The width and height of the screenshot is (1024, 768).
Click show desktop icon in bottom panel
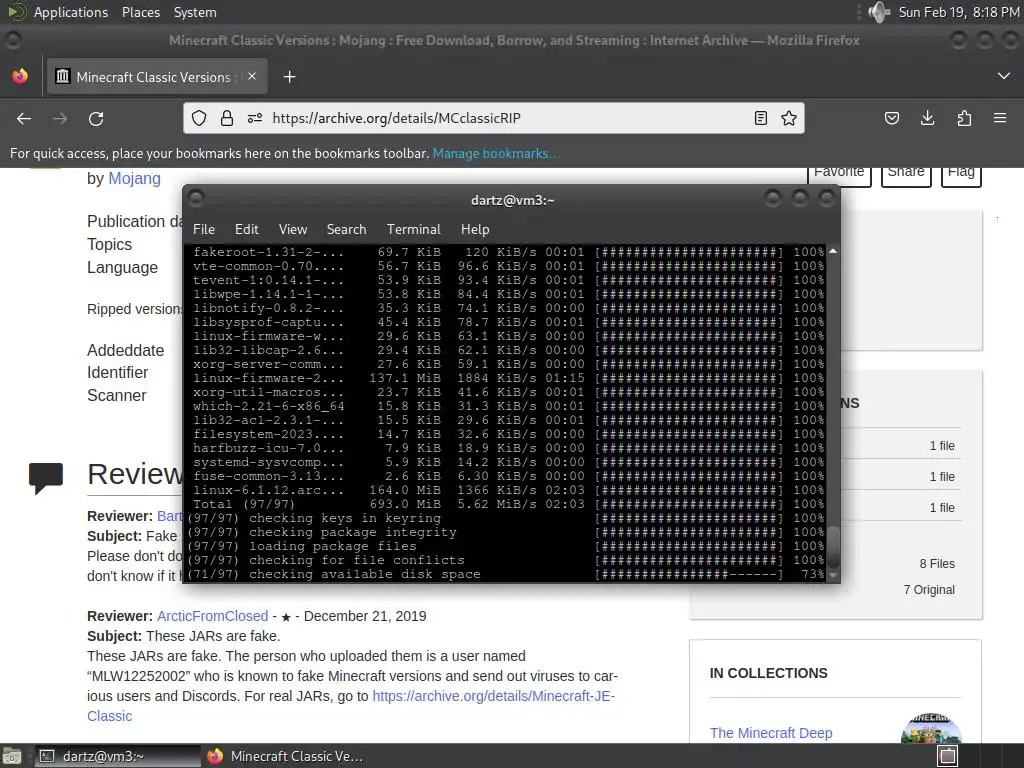(12, 756)
